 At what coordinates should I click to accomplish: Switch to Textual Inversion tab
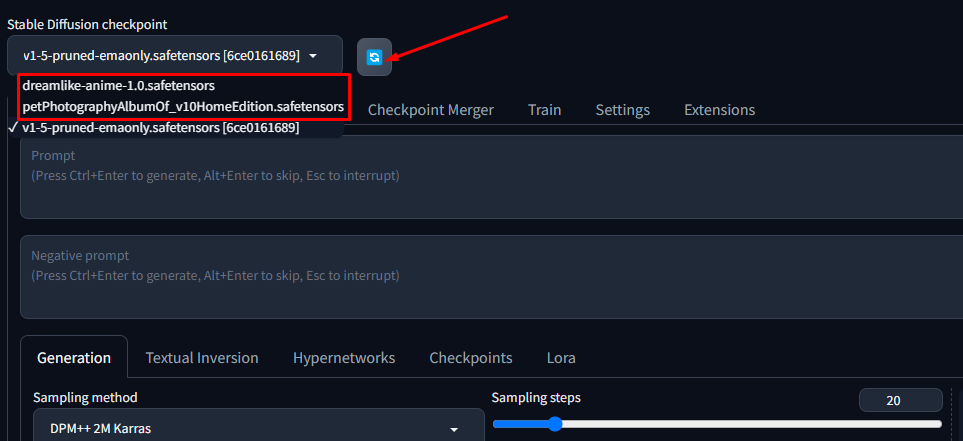coord(202,358)
